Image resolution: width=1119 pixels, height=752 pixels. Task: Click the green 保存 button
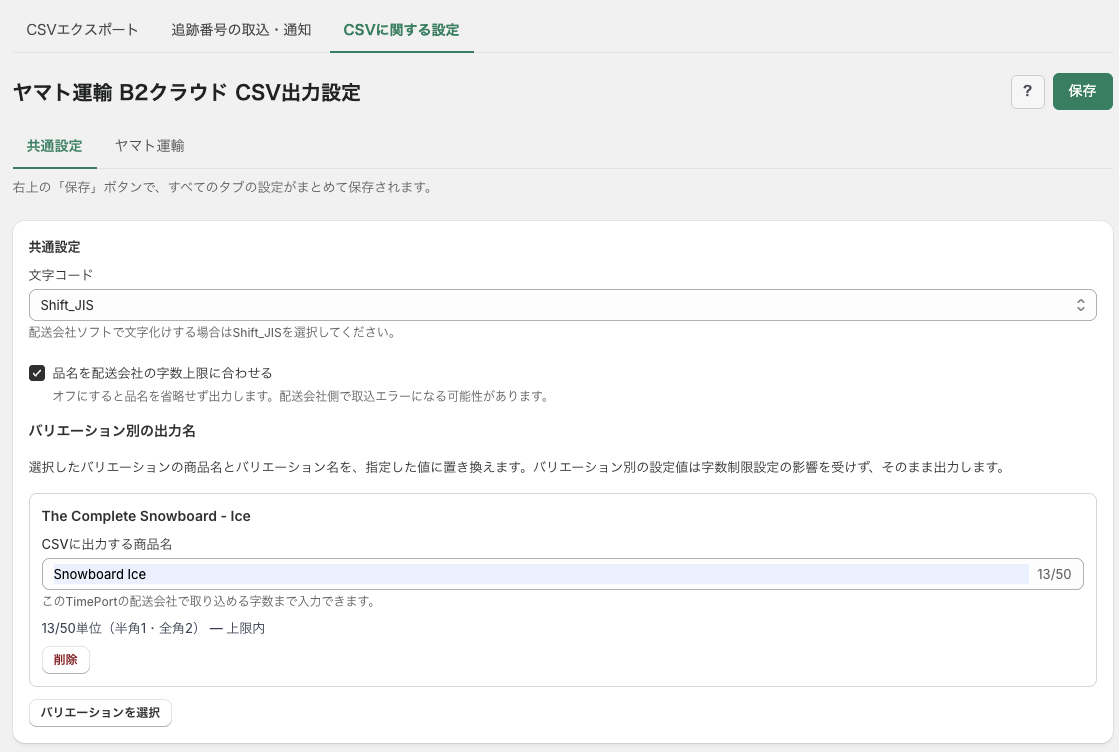pos(1082,91)
